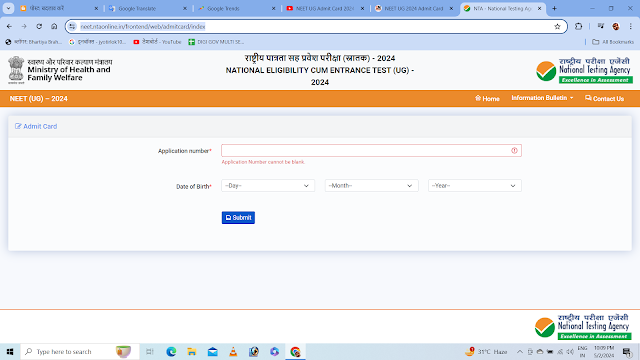Open File Explorer from the taskbar
This screenshot has height=360, width=640.
click(192, 351)
